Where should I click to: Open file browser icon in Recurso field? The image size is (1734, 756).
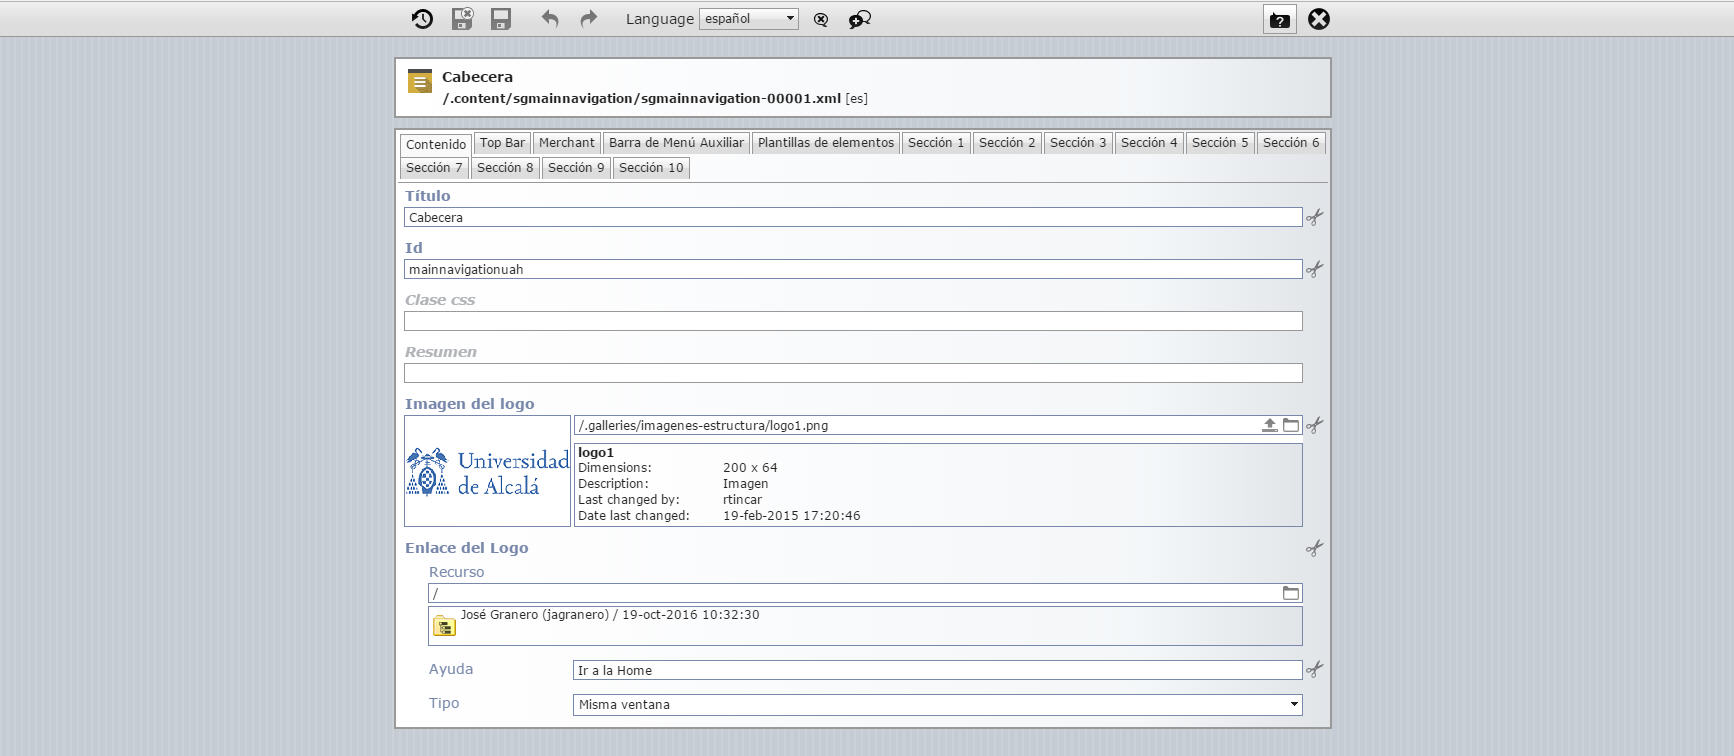pyautogui.click(x=1291, y=593)
